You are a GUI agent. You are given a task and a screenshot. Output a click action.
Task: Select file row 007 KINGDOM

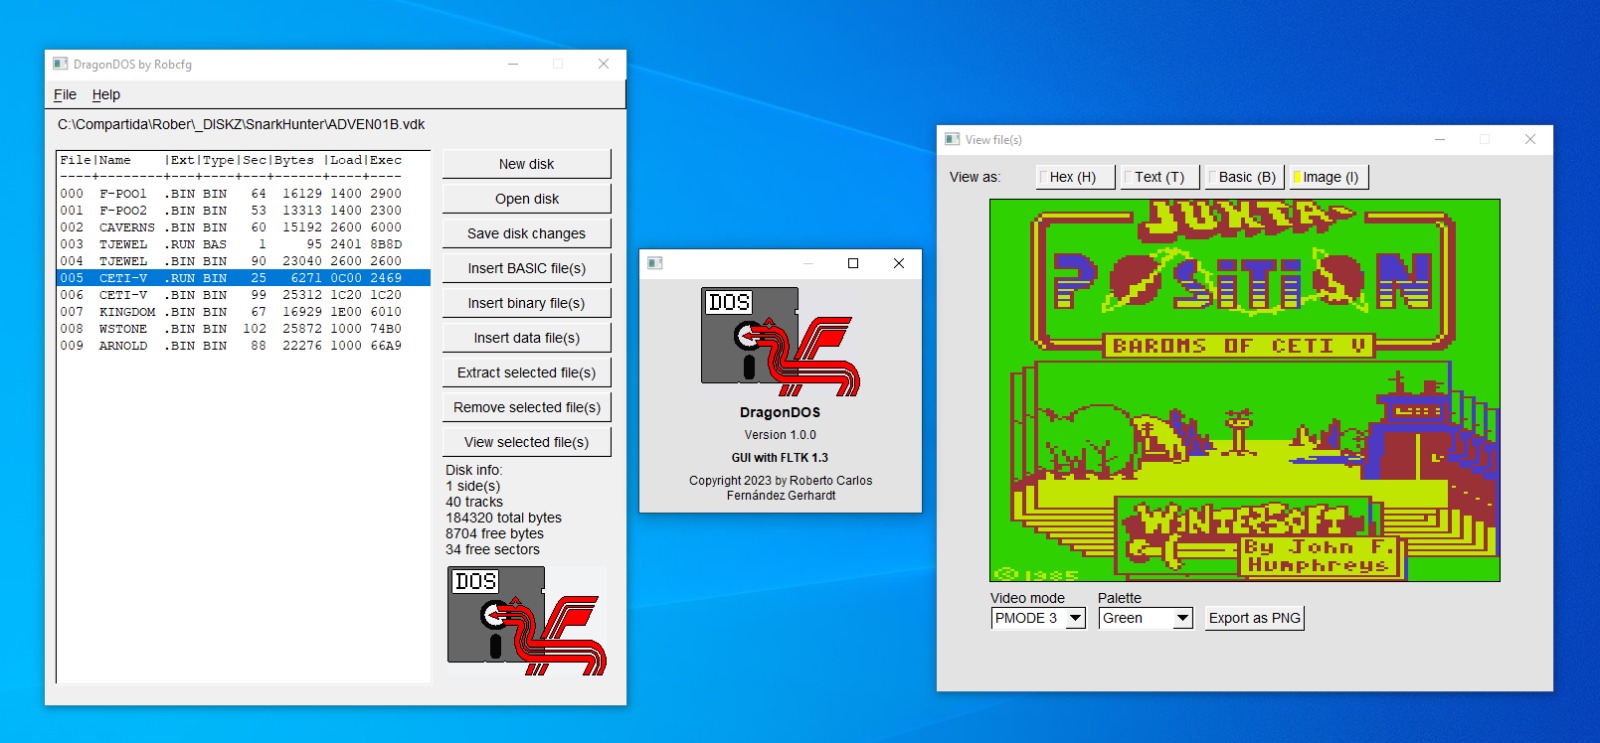243,312
